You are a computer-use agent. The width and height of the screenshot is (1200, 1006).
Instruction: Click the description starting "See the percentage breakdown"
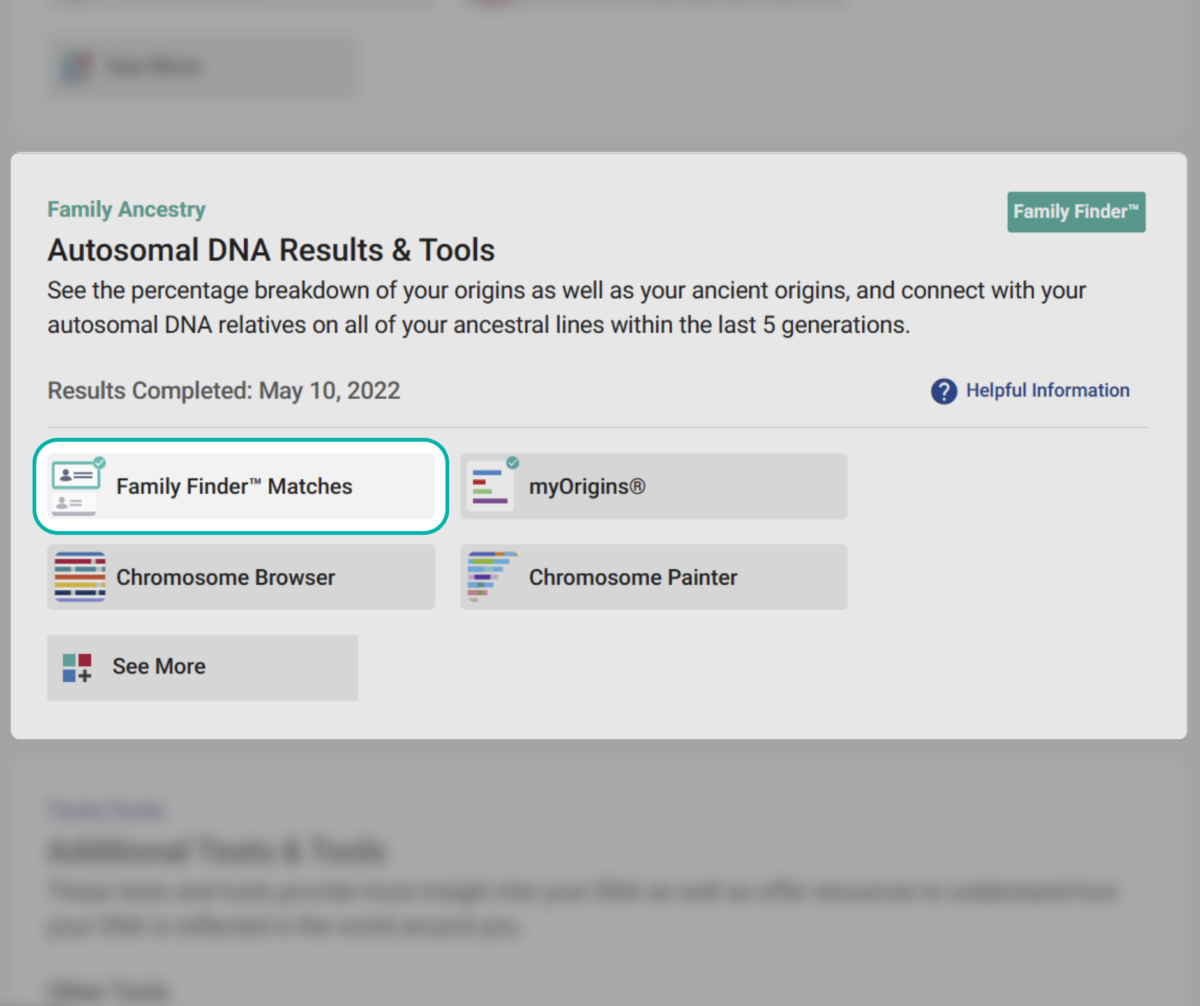pos(567,309)
